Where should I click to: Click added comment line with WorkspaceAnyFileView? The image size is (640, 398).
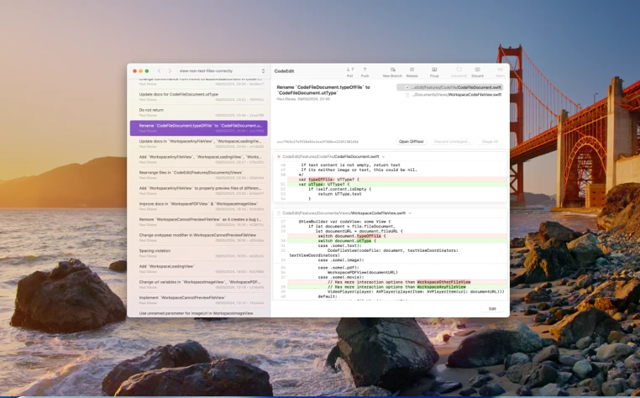pyautogui.click(x=398, y=287)
